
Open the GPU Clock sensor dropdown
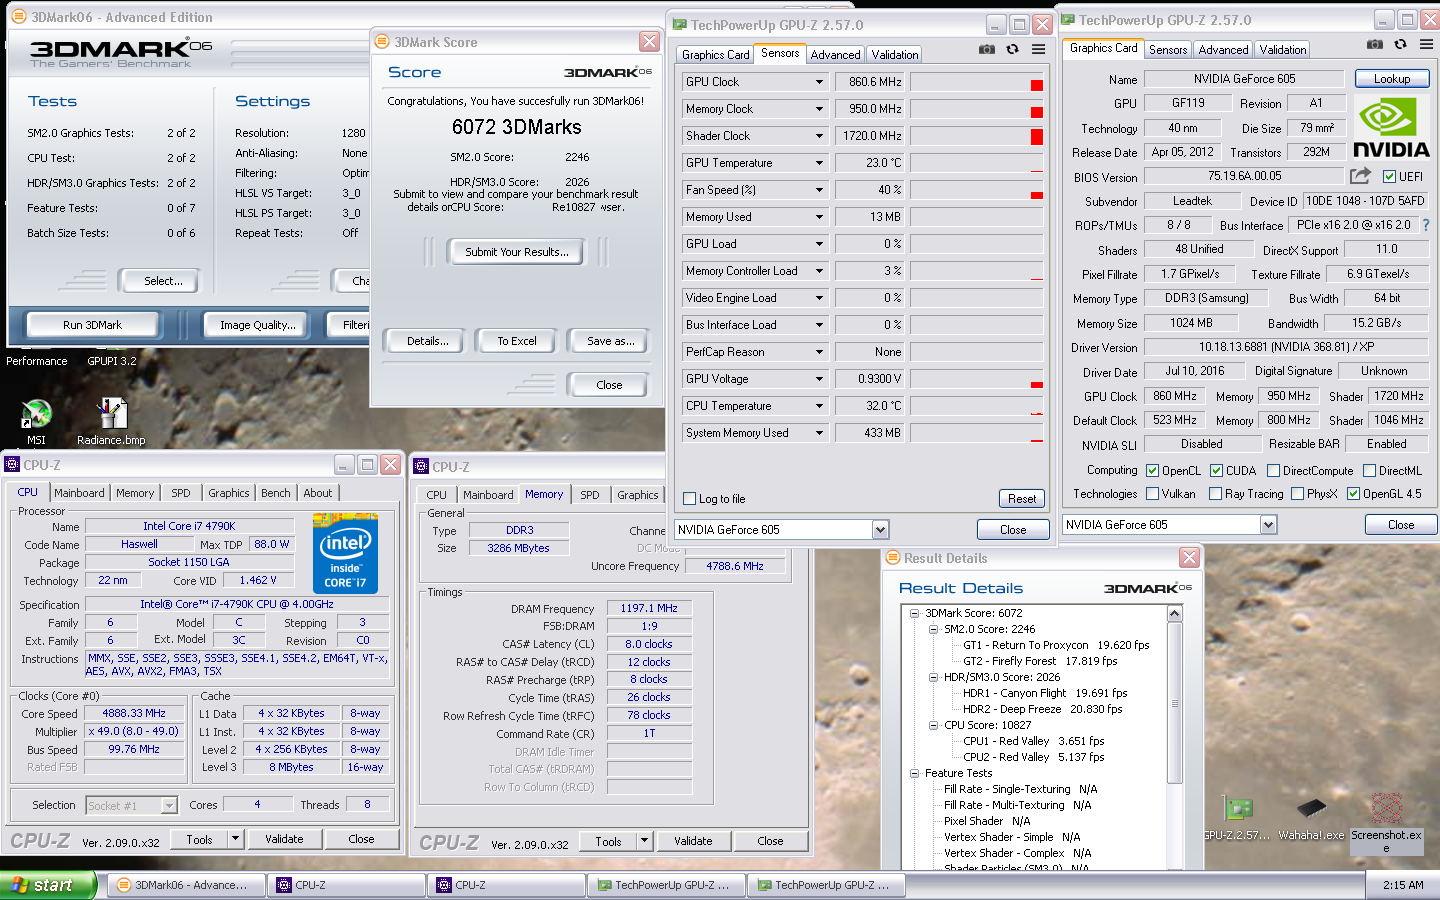[x=819, y=82]
